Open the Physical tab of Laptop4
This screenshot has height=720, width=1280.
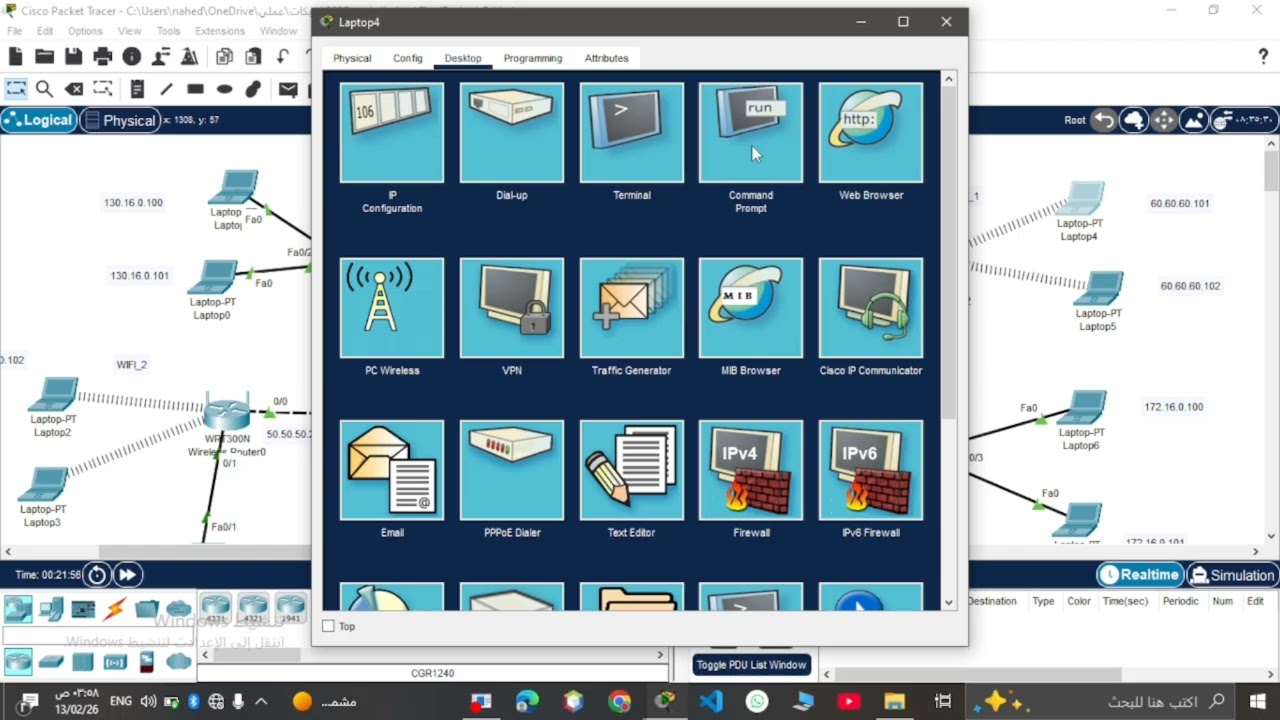pyautogui.click(x=352, y=58)
